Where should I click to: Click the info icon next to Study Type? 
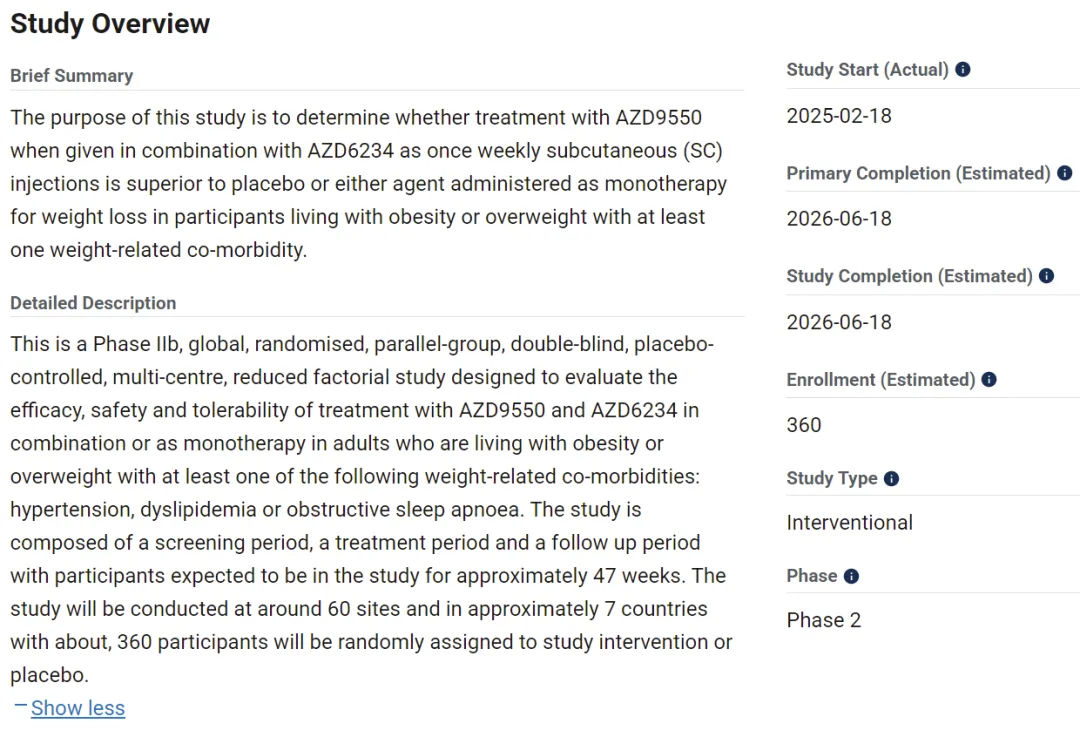point(891,479)
